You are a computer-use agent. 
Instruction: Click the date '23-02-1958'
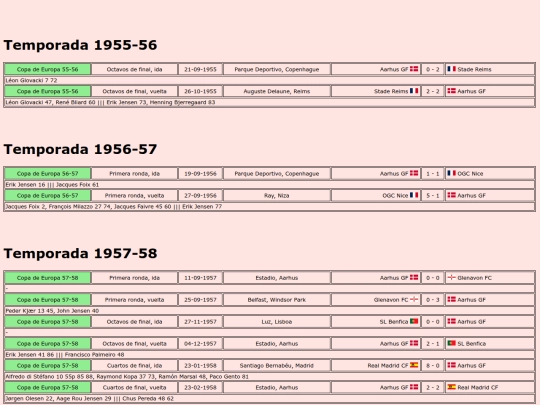point(200,387)
